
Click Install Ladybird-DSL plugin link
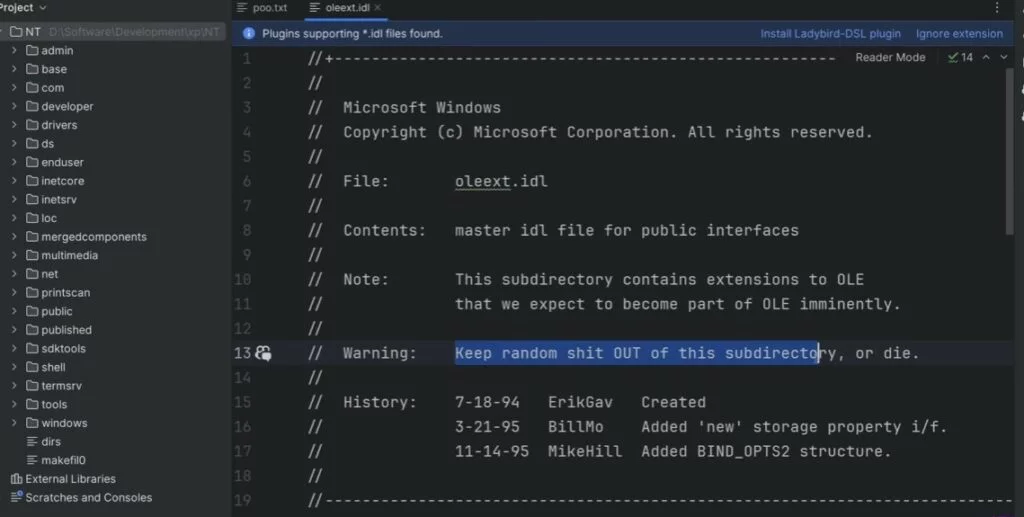[x=830, y=33]
